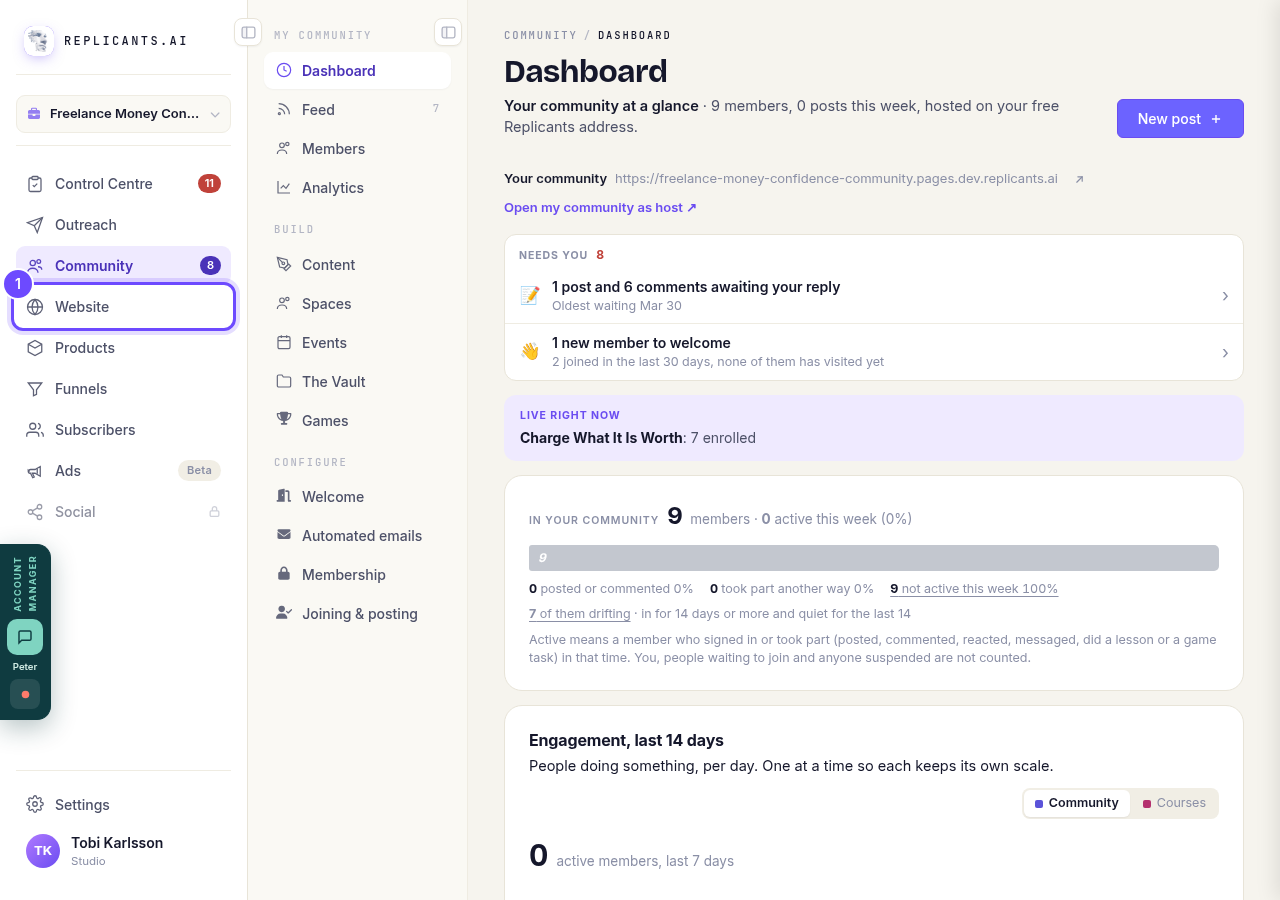Expand the new member to welcome row
The width and height of the screenshot is (1280, 900).
pyautogui.click(x=874, y=352)
